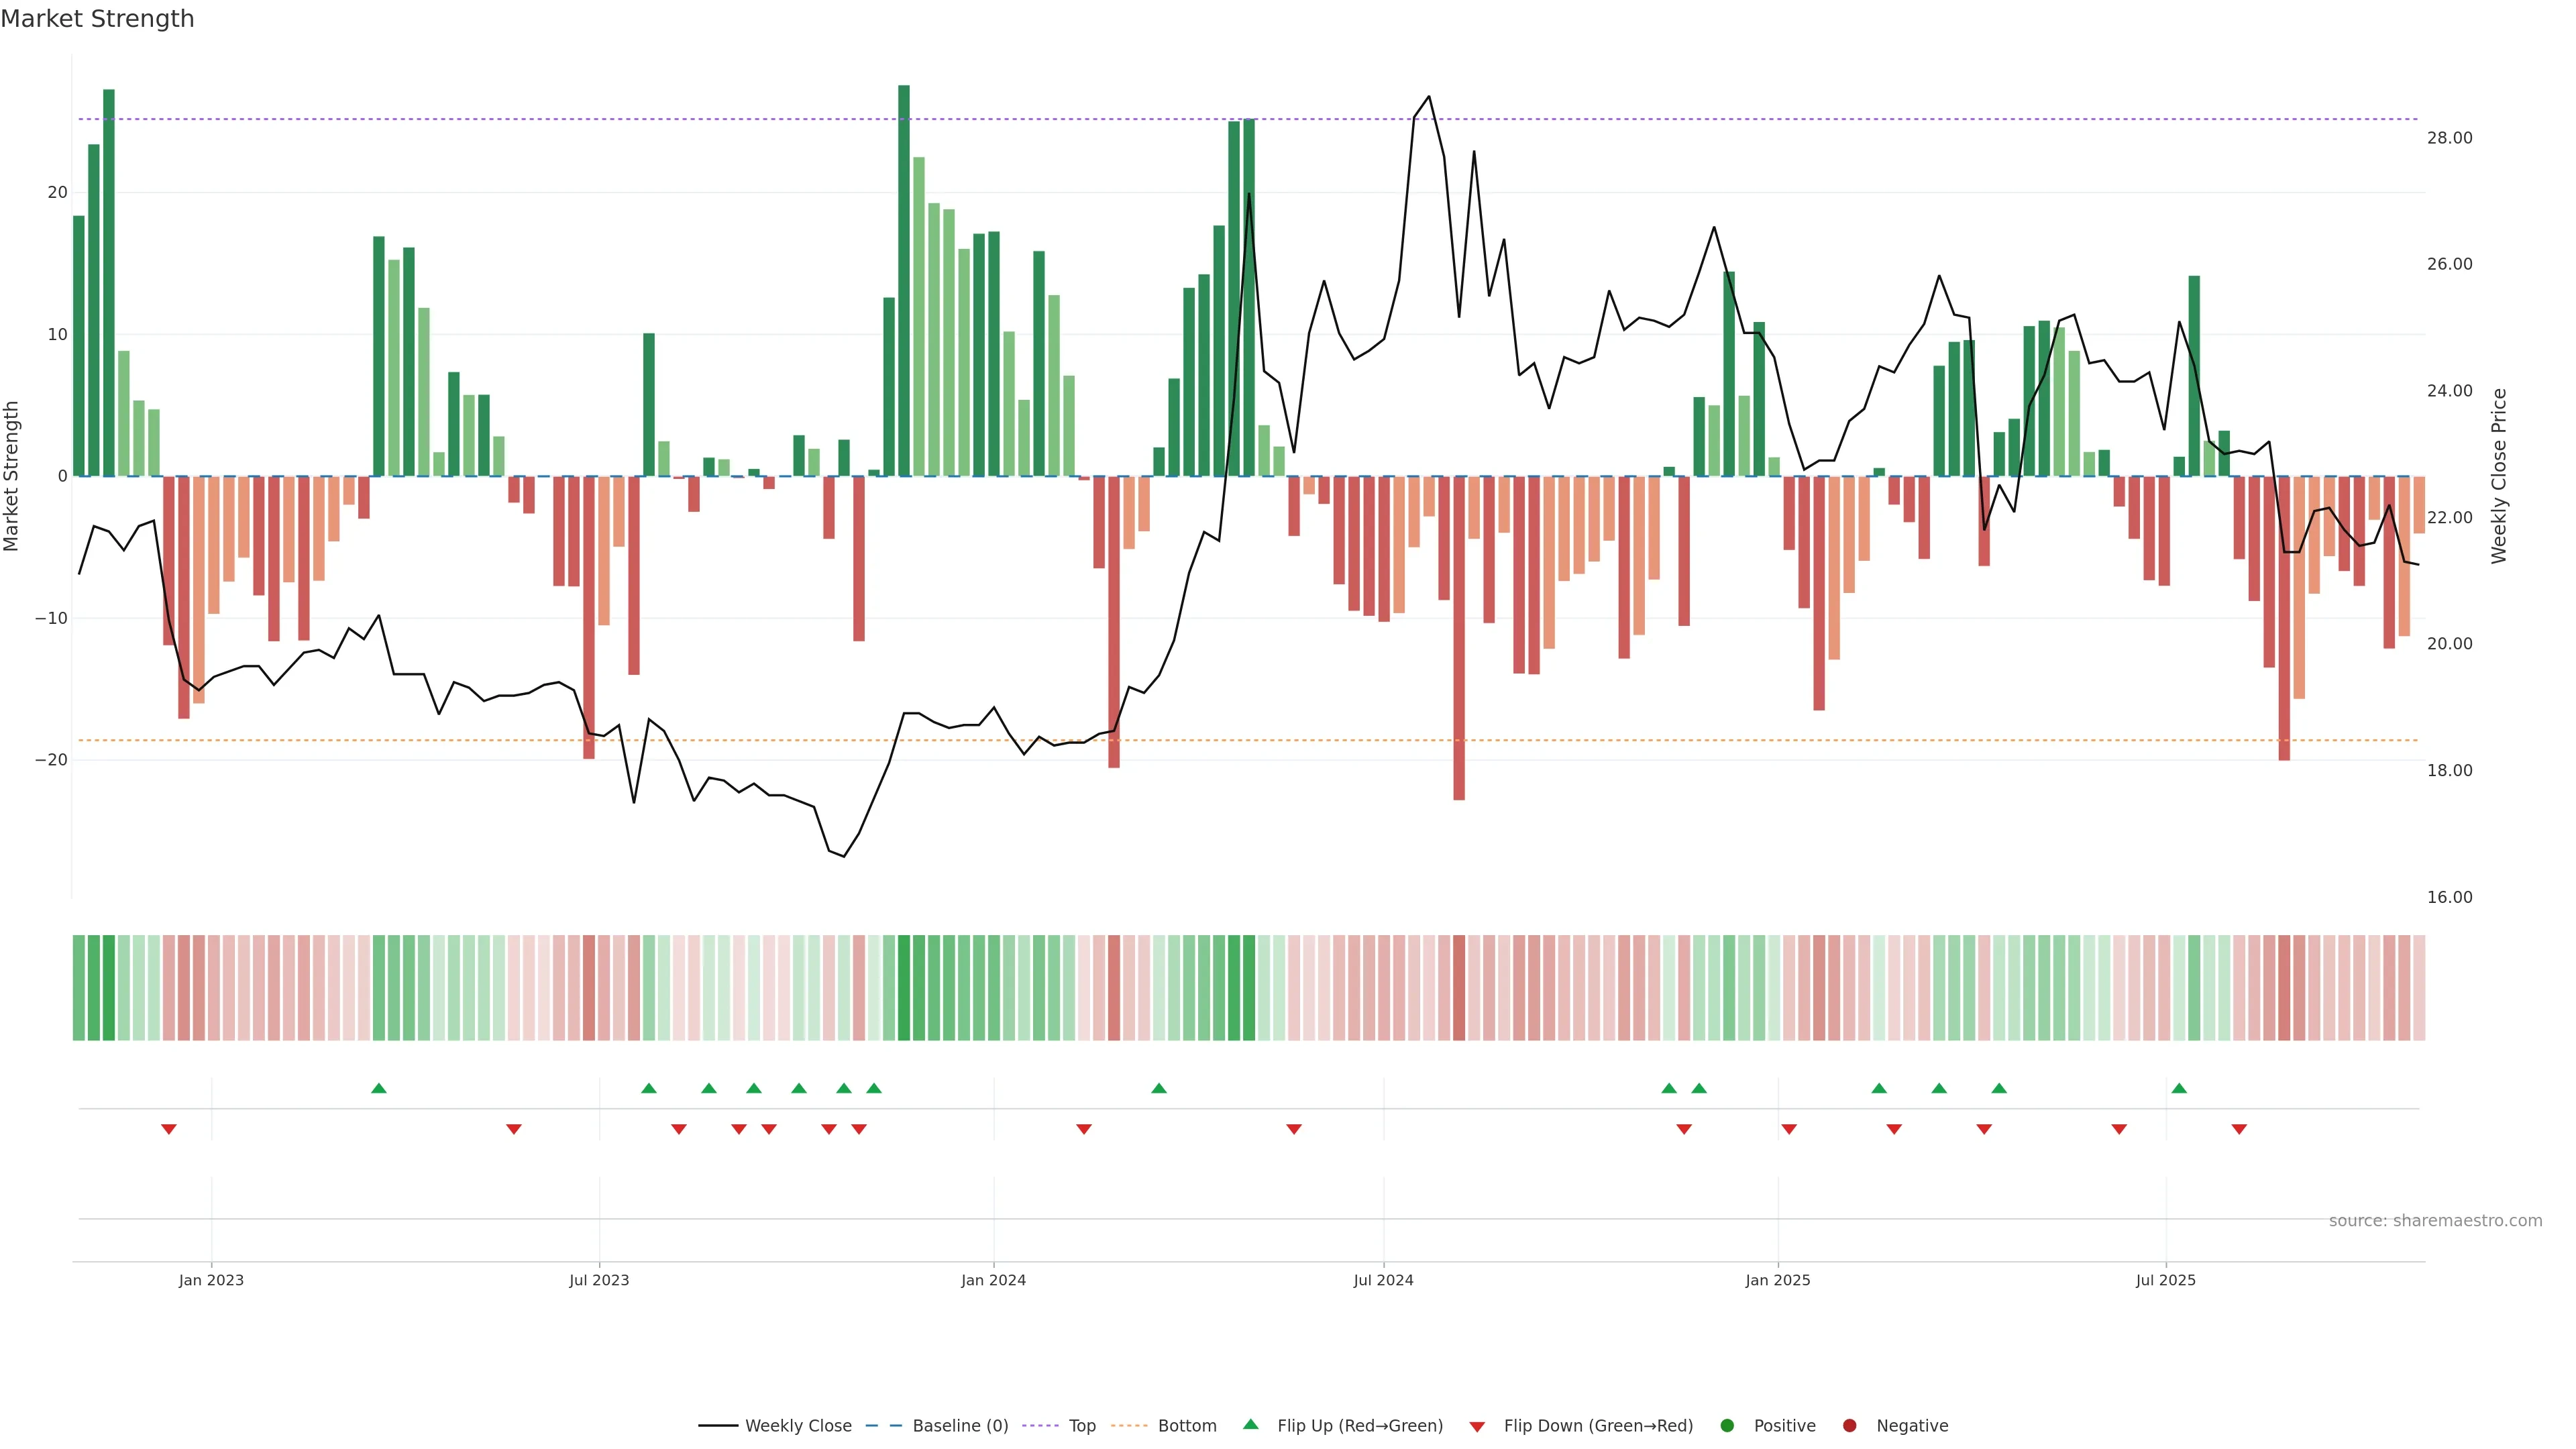The image size is (2576, 1449).
Task: Click the Flip Down red triangle legend icon
Action: coord(1477,1426)
